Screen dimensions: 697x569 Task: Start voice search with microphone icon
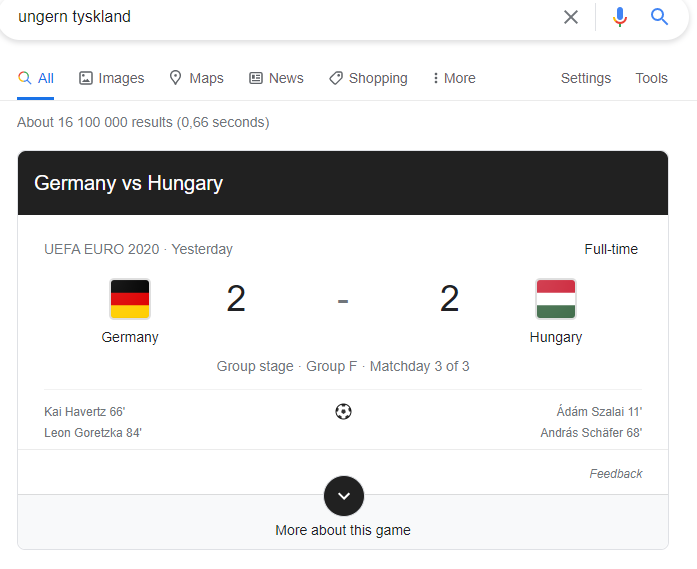tap(620, 17)
